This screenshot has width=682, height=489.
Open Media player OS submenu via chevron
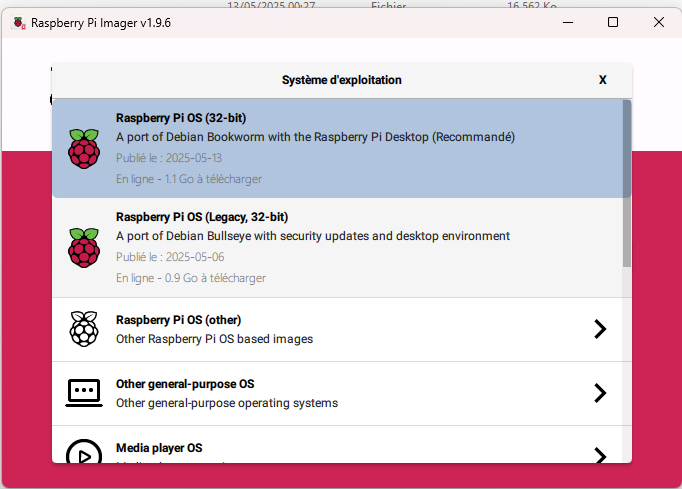[x=600, y=455]
